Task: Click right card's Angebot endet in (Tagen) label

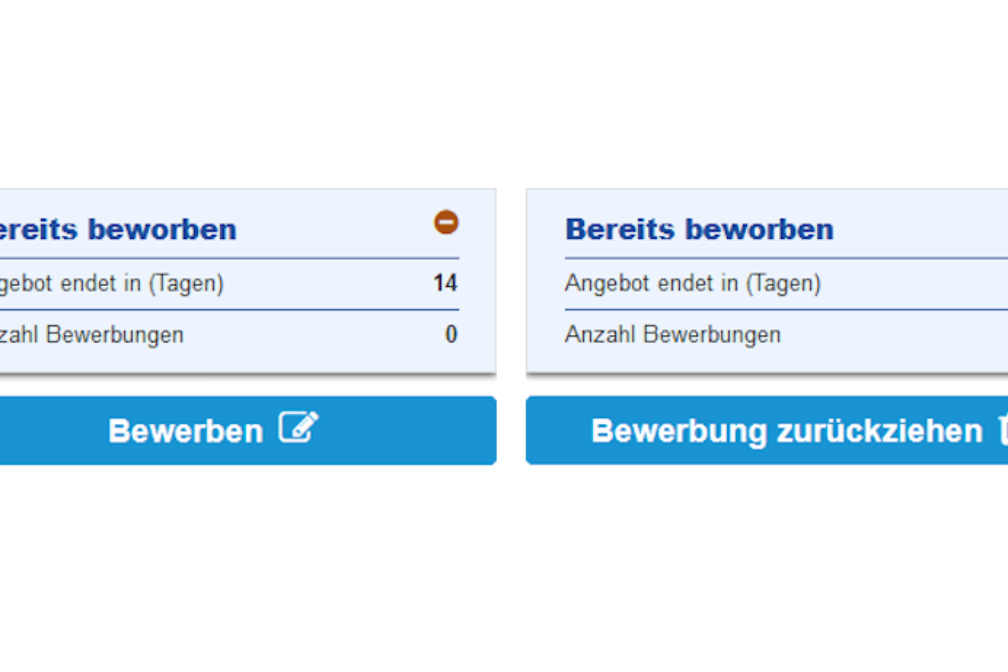Action: tap(693, 284)
